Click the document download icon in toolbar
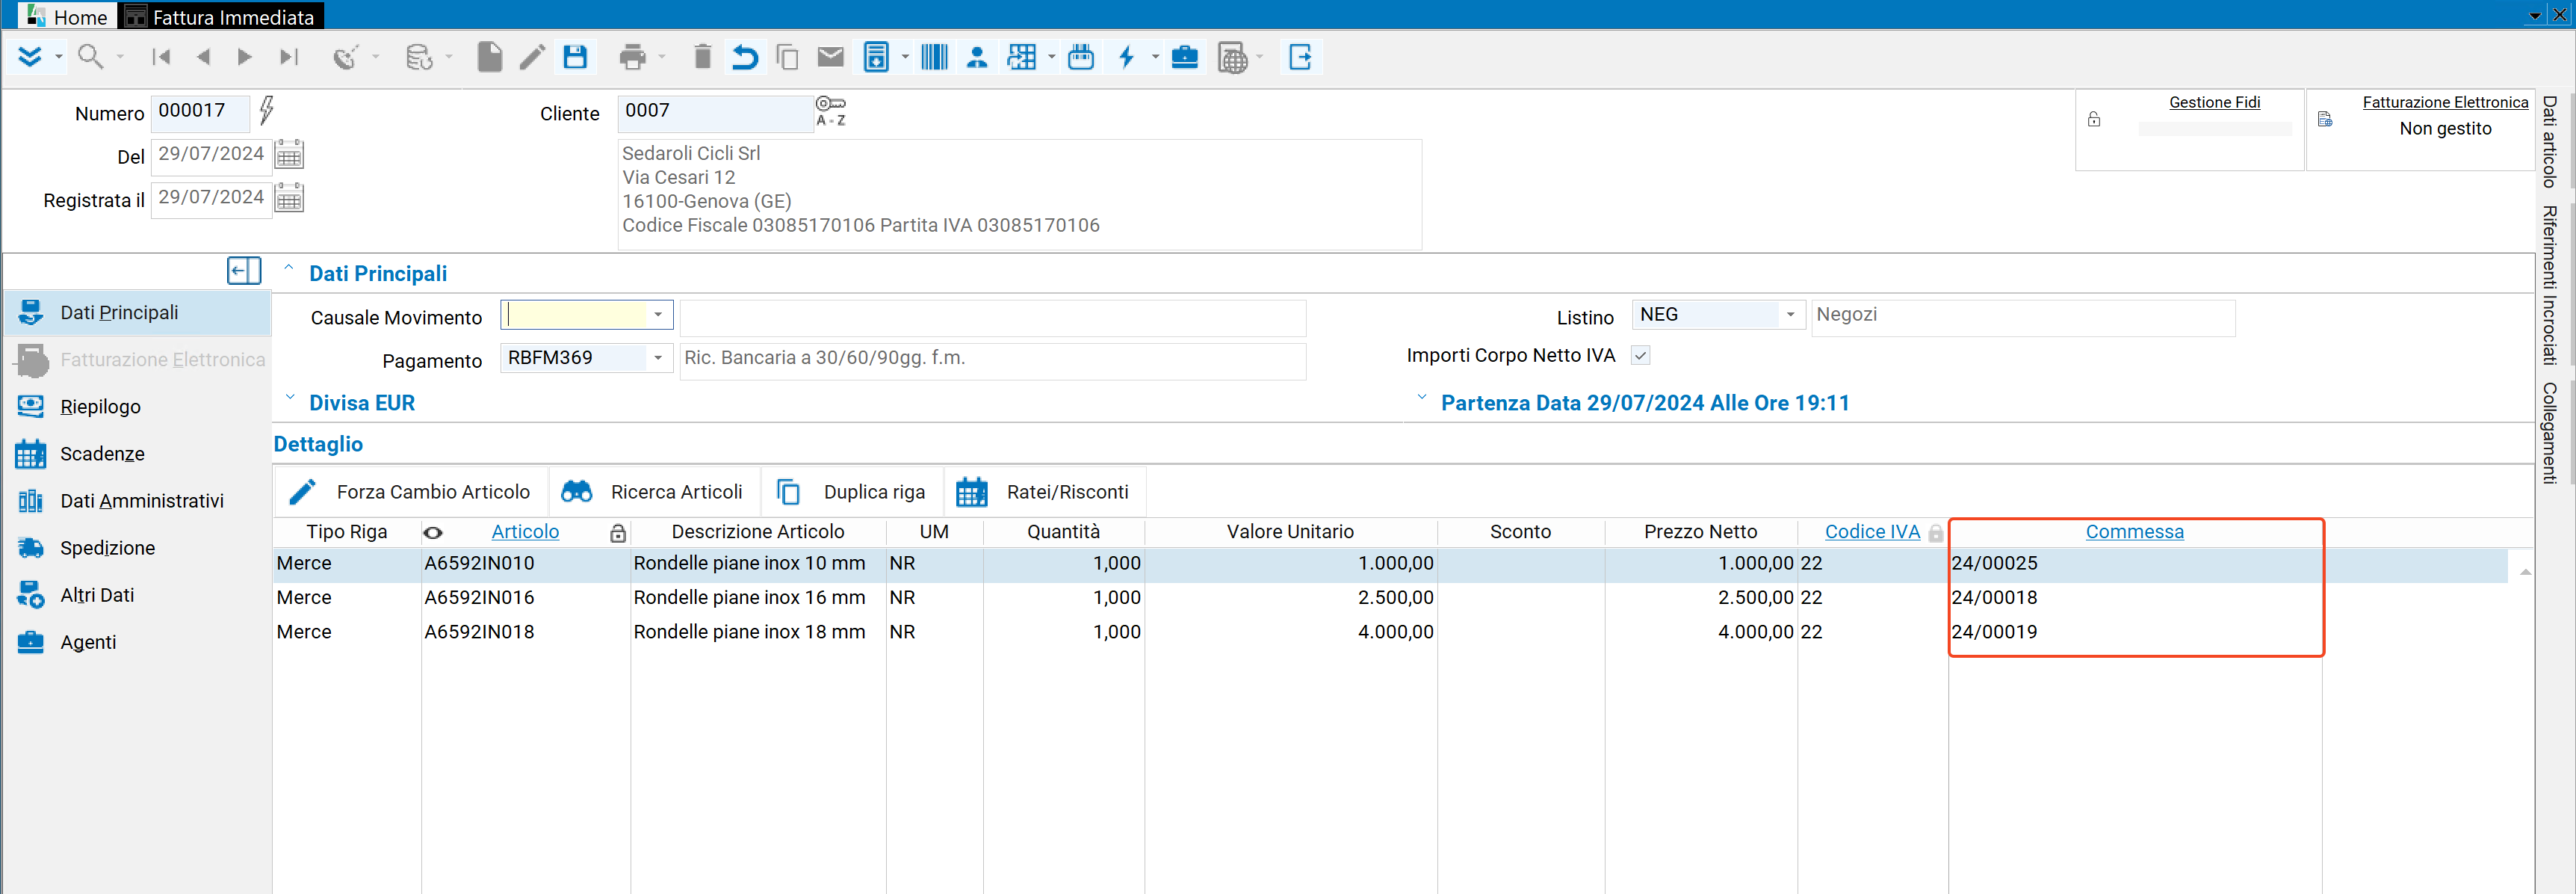 pos(876,57)
